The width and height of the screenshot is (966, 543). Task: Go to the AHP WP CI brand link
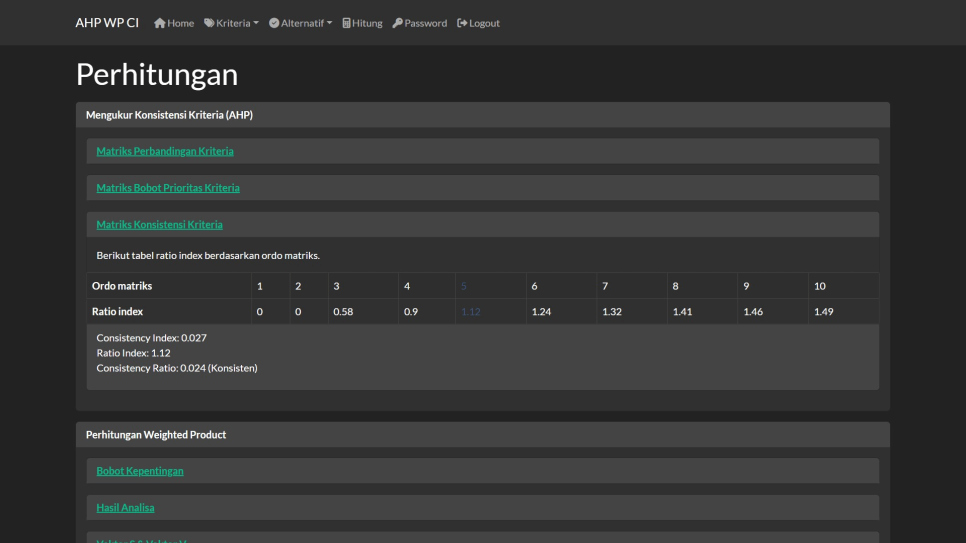(x=107, y=23)
